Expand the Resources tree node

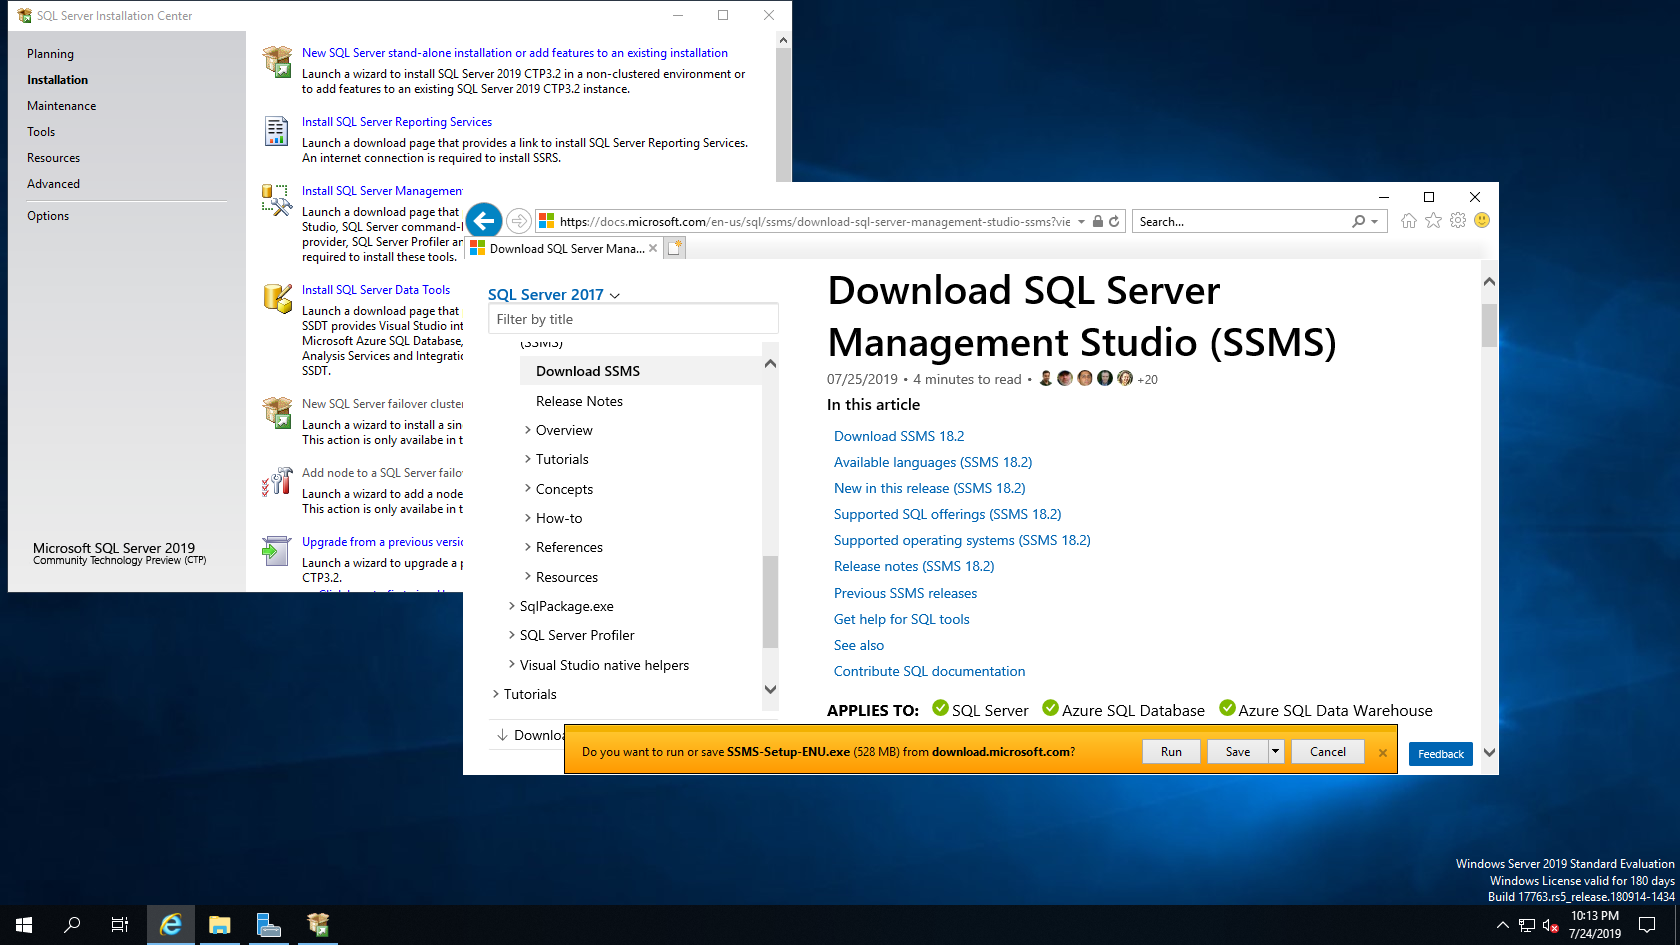pos(528,577)
